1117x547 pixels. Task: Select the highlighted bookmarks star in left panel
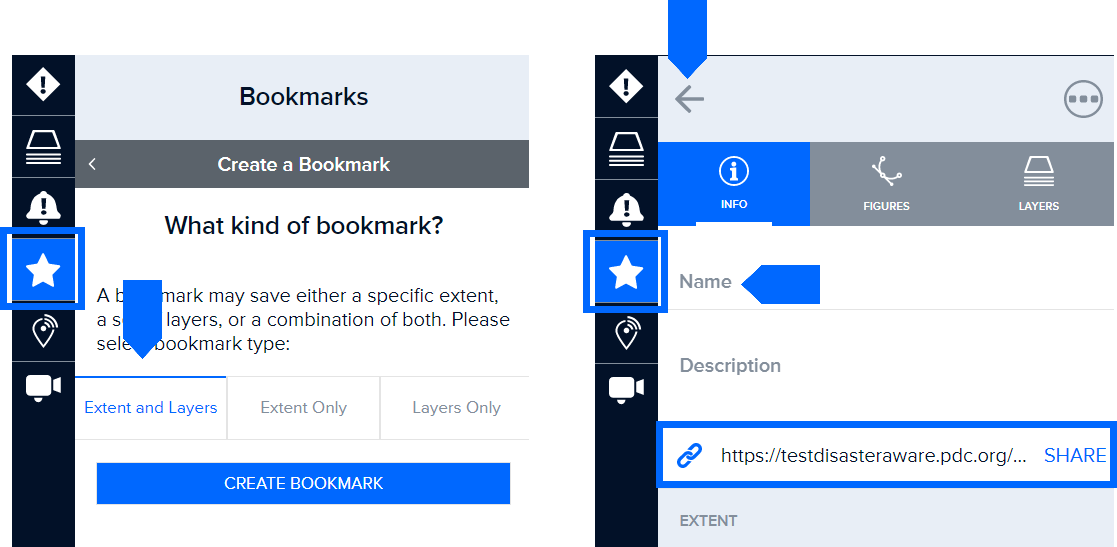pos(43,270)
